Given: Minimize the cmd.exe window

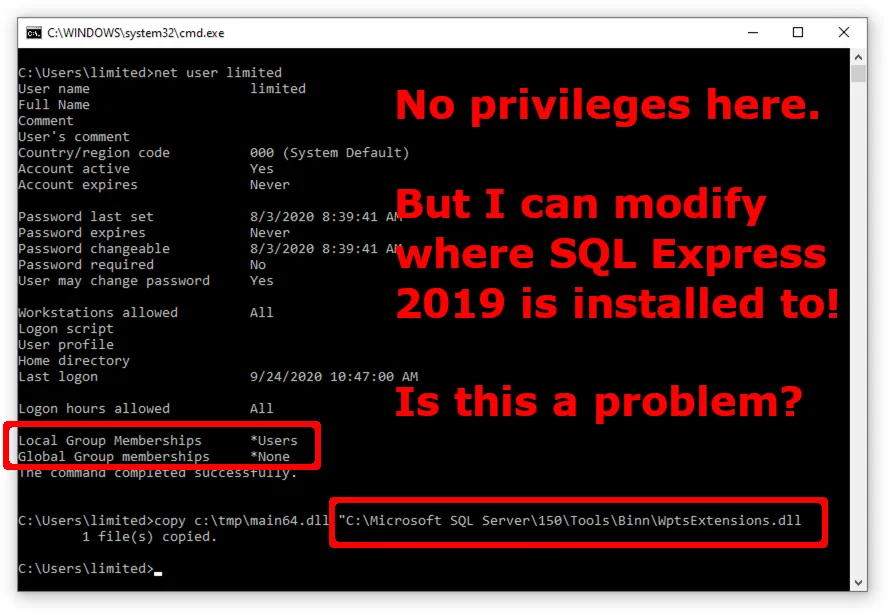Looking at the screenshot, I should pos(753,32).
